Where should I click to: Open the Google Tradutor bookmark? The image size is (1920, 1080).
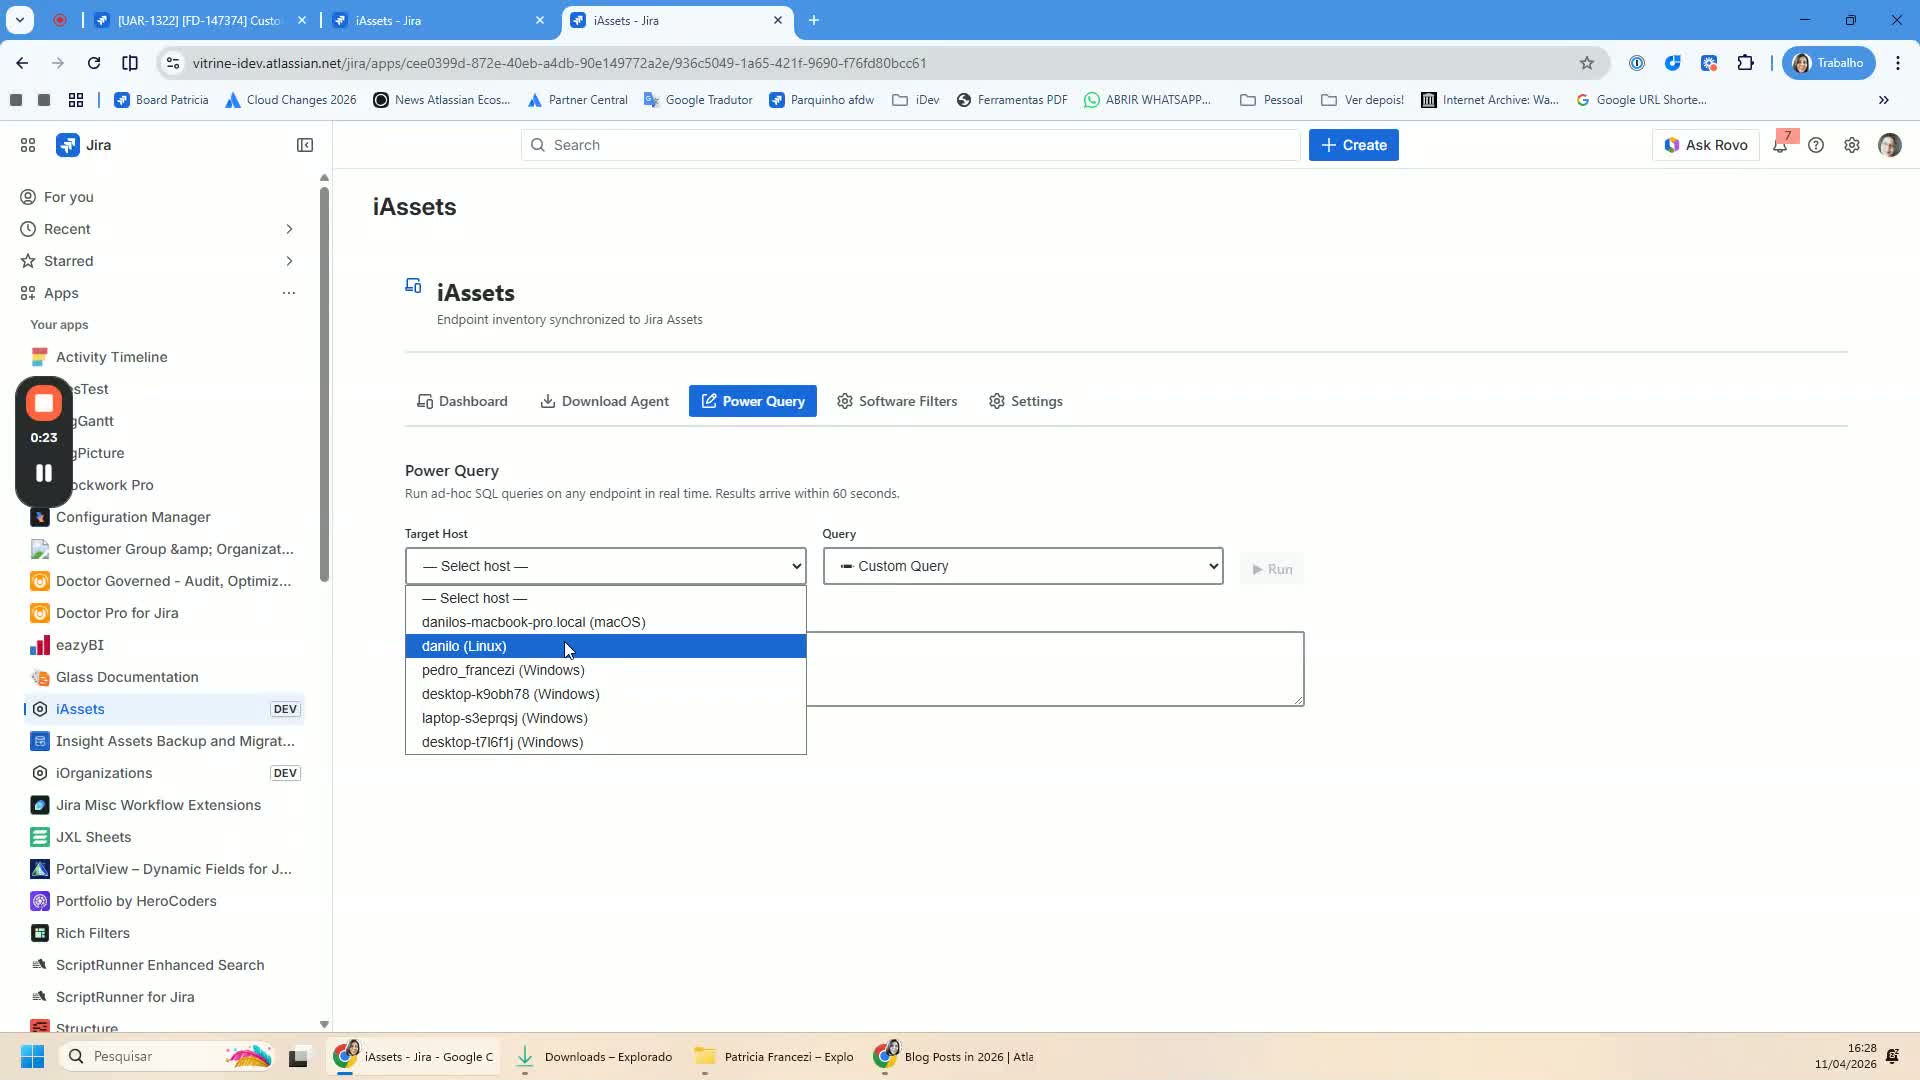[x=698, y=100]
